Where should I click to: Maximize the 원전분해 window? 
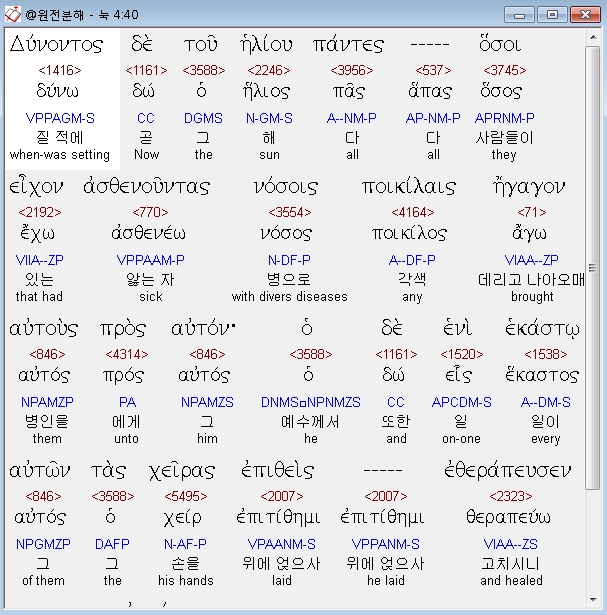(x=552, y=15)
